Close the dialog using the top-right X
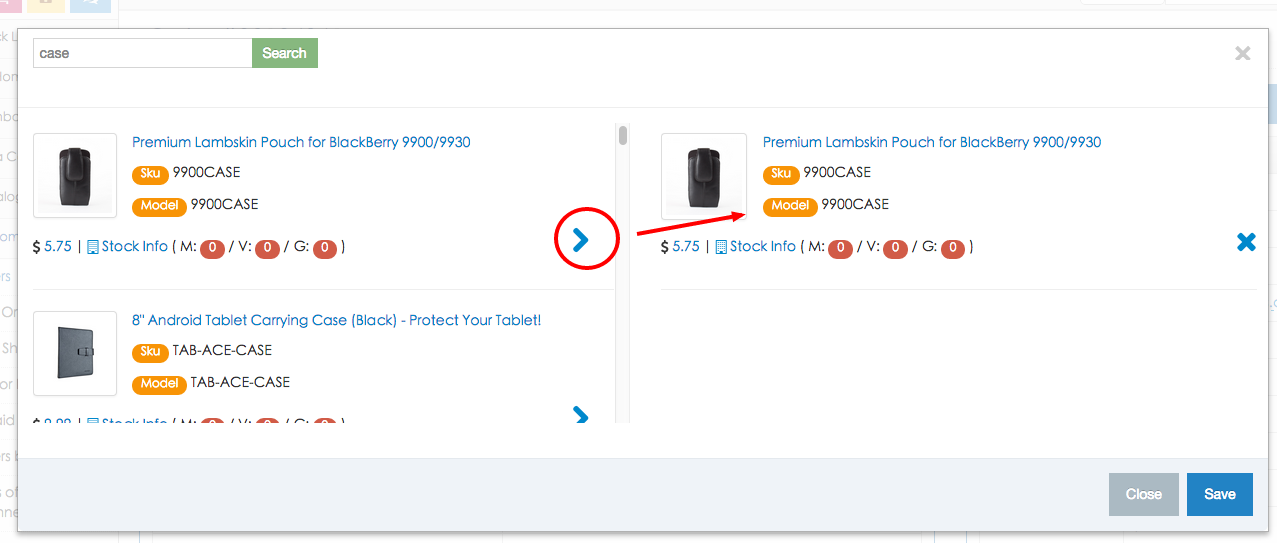Screen dimensions: 1277x543 1242,54
